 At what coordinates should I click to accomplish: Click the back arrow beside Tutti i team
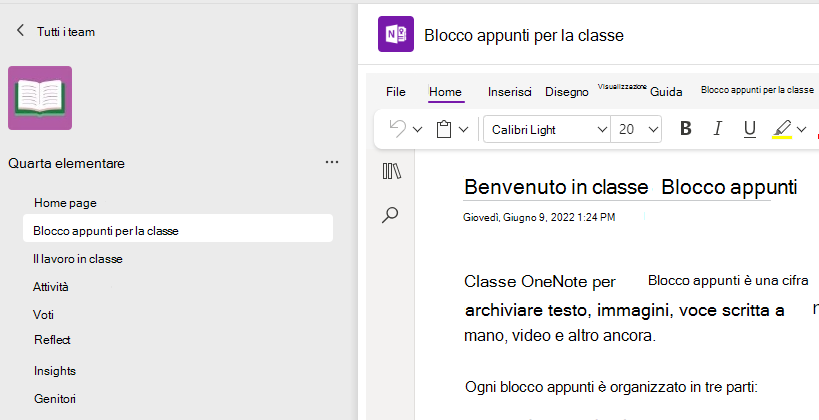tap(20, 31)
